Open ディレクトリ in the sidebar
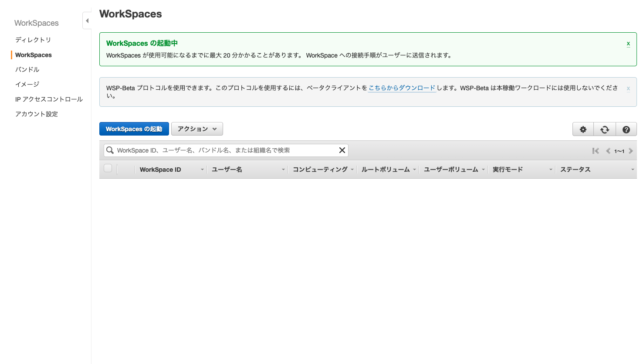 pos(33,40)
